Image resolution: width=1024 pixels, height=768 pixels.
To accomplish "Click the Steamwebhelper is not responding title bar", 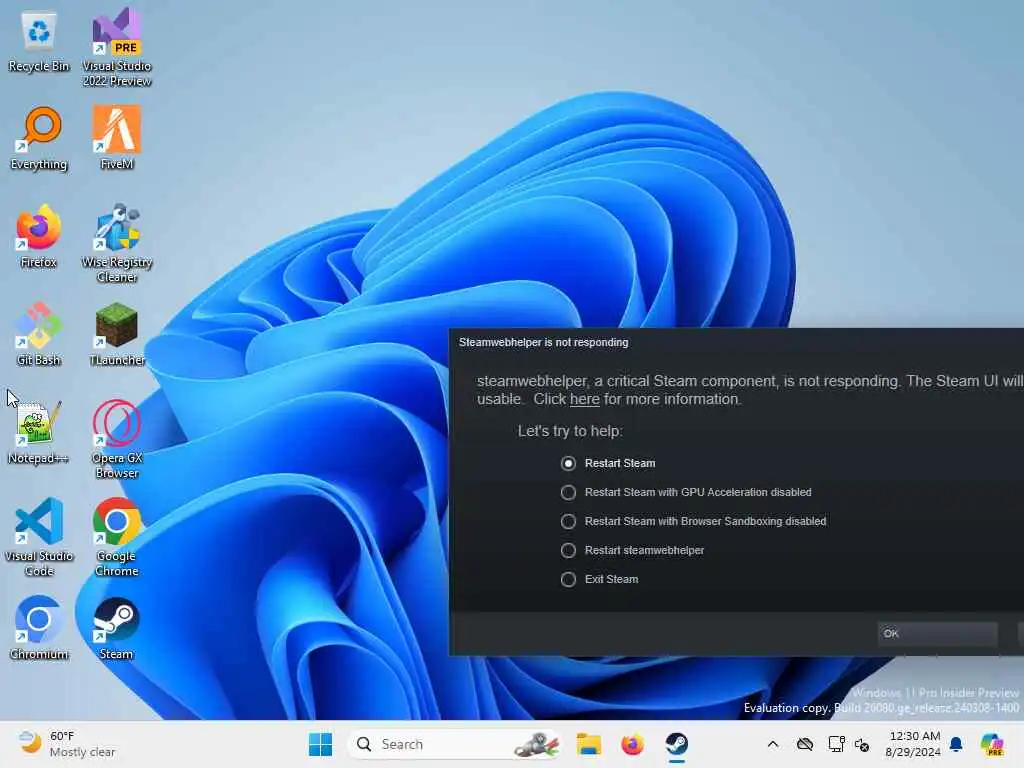I will pos(736,342).
